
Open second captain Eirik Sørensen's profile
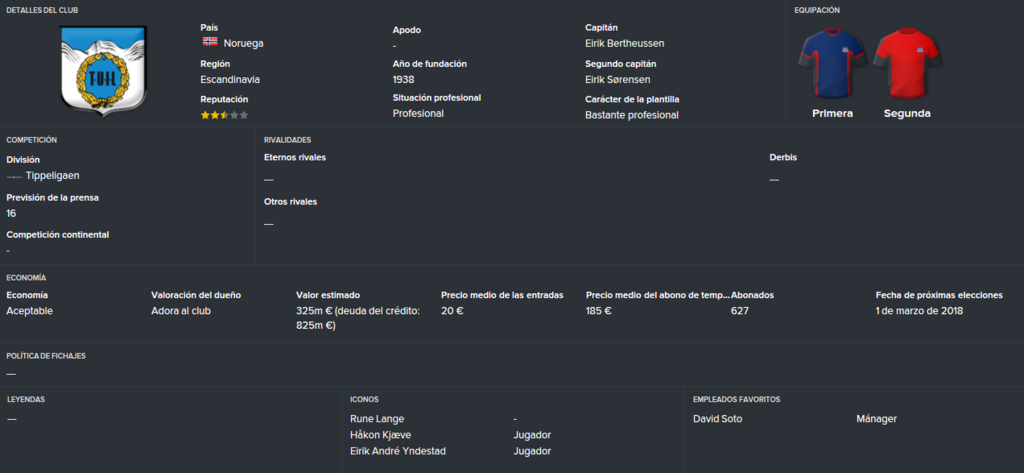point(618,79)
